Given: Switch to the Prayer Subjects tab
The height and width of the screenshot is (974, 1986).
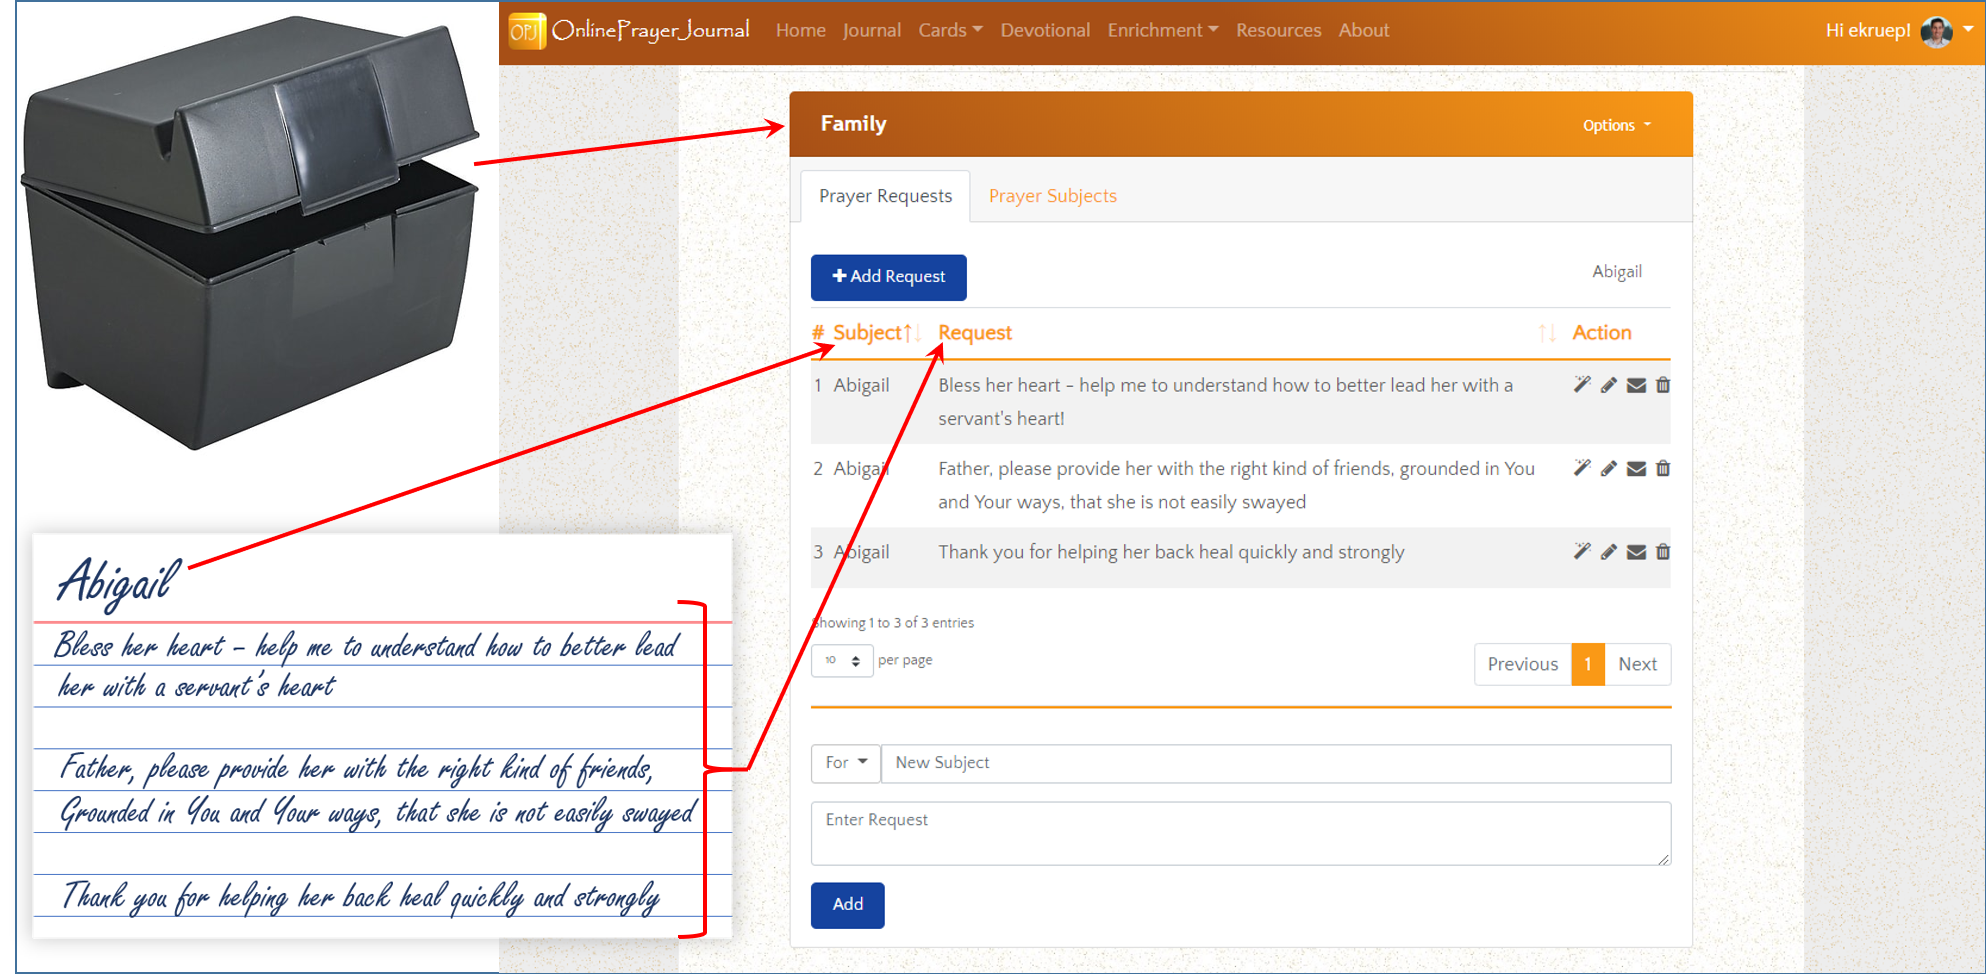Looking at the screenshot, I should [1052, 196].
